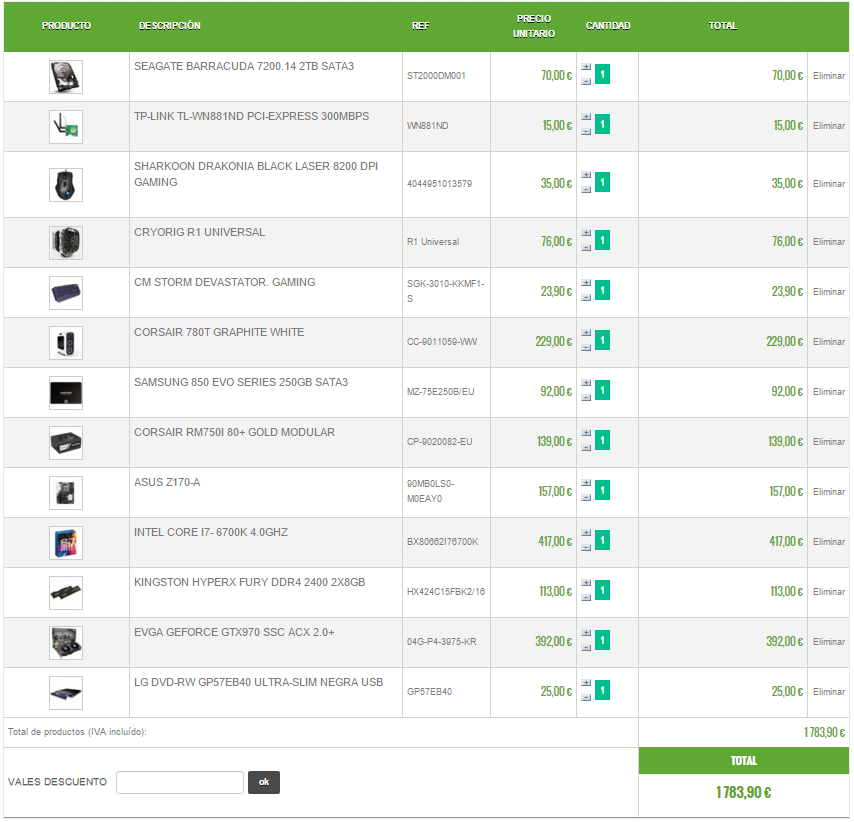Increase quantity of Intel Core i7-6700K
This screenshot has height=822, width=854.
tap(586, 533)
